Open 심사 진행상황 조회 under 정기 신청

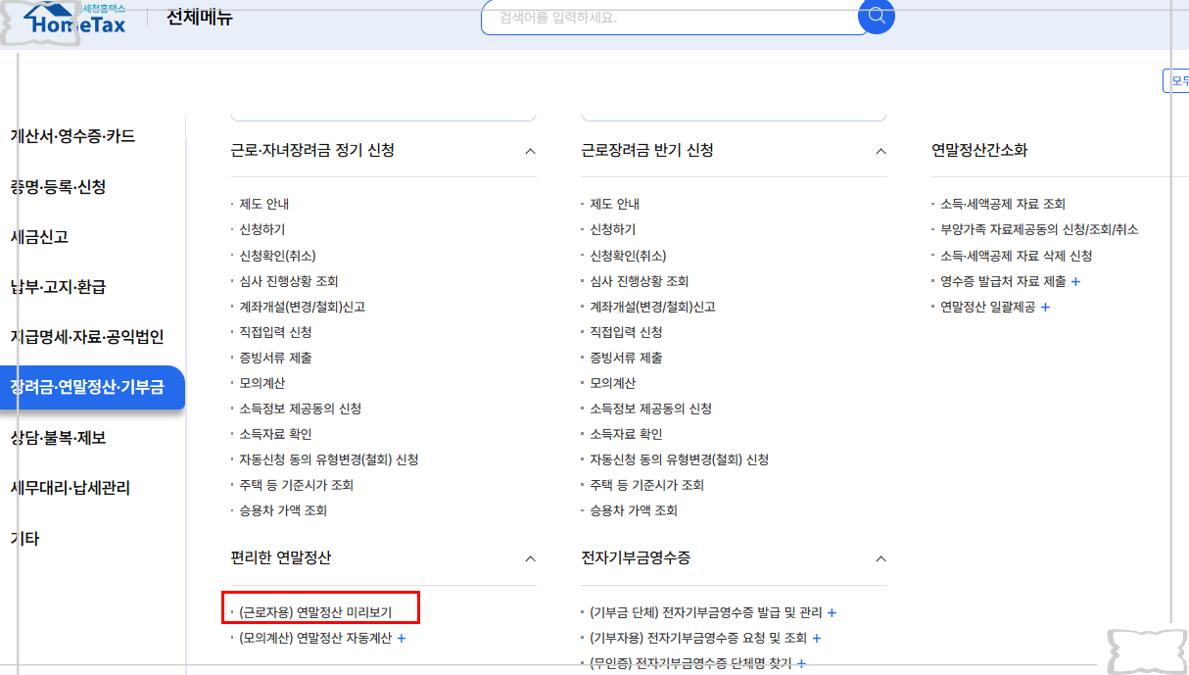pyautogui.click(x=289, y=281)
